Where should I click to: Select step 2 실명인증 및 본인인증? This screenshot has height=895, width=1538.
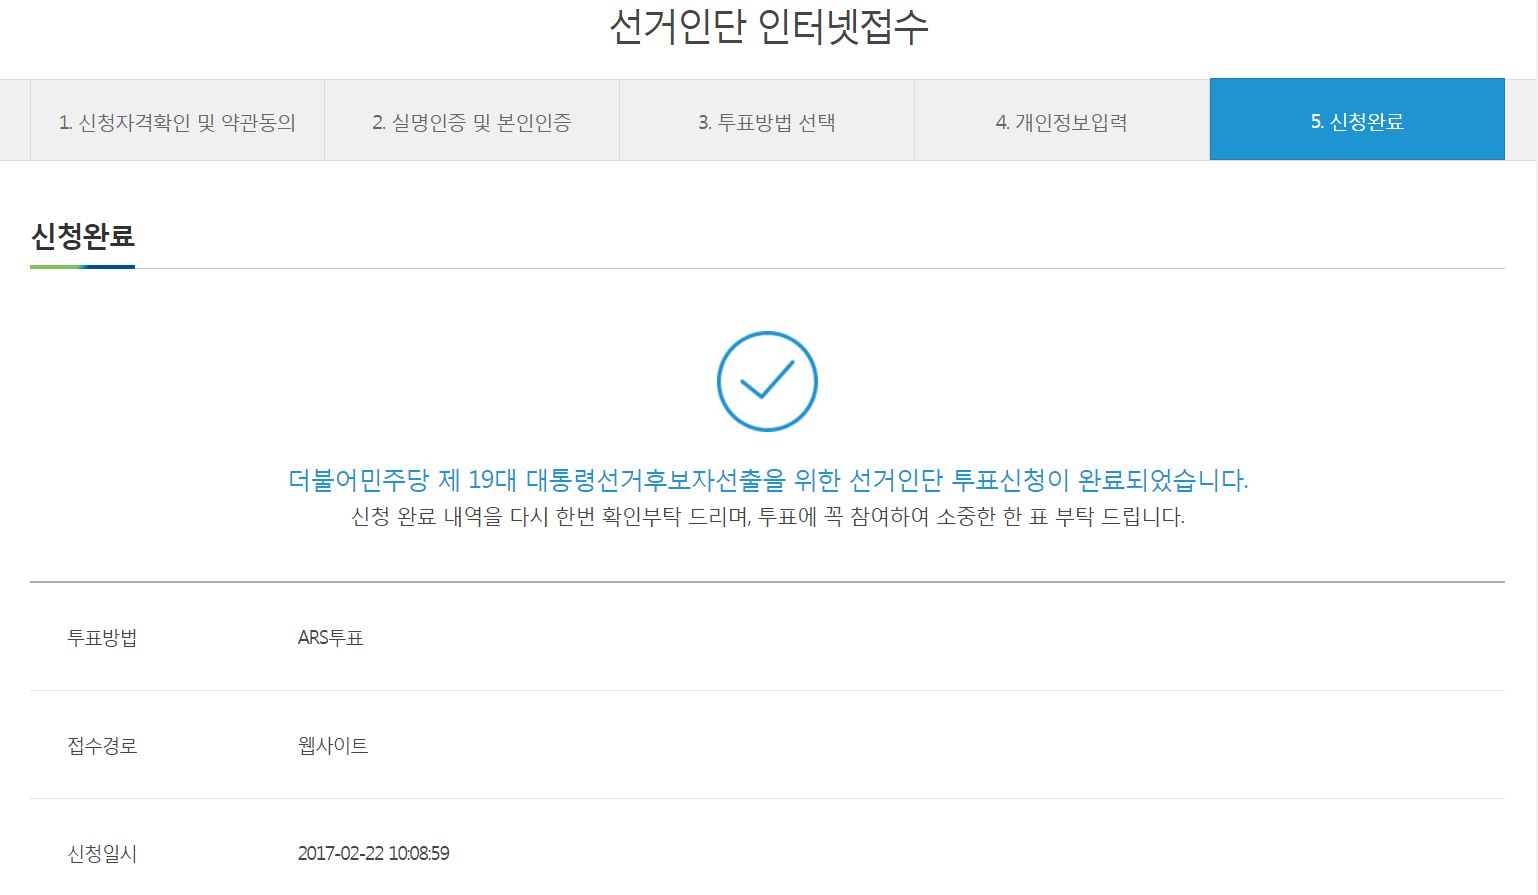tap(472, 122)
